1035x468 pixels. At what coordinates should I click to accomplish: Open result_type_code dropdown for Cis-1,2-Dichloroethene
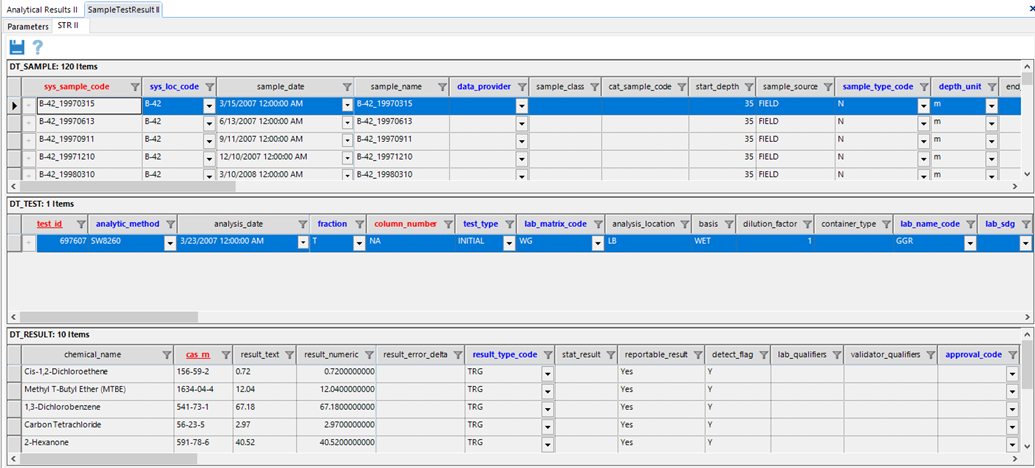point(547,372)
